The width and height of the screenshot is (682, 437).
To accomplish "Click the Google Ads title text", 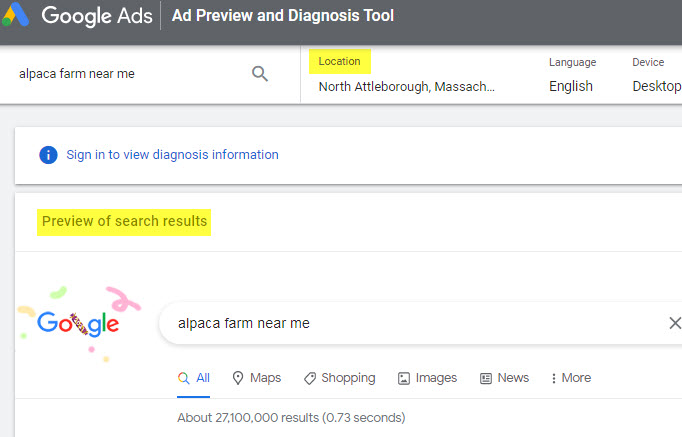I will coord(96,16).
